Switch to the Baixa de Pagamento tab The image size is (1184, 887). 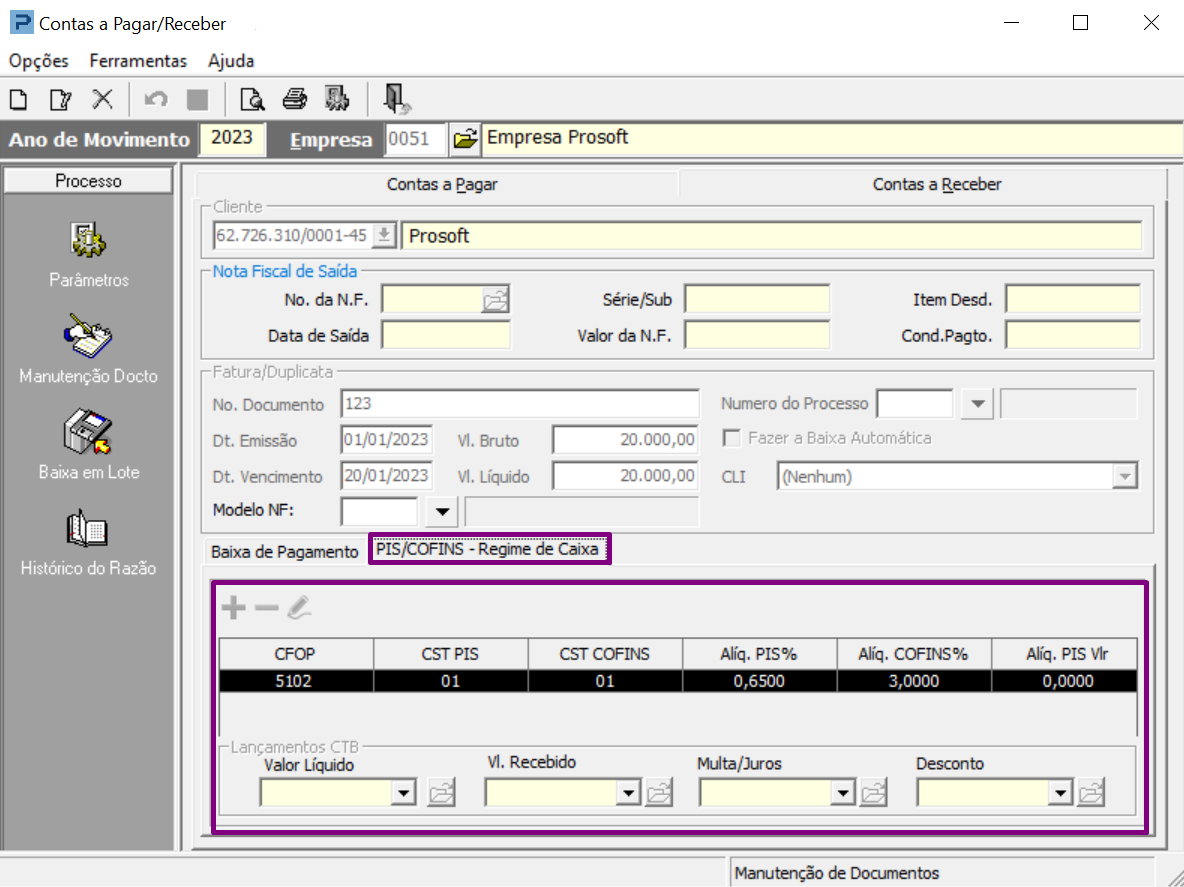[284, 552]
